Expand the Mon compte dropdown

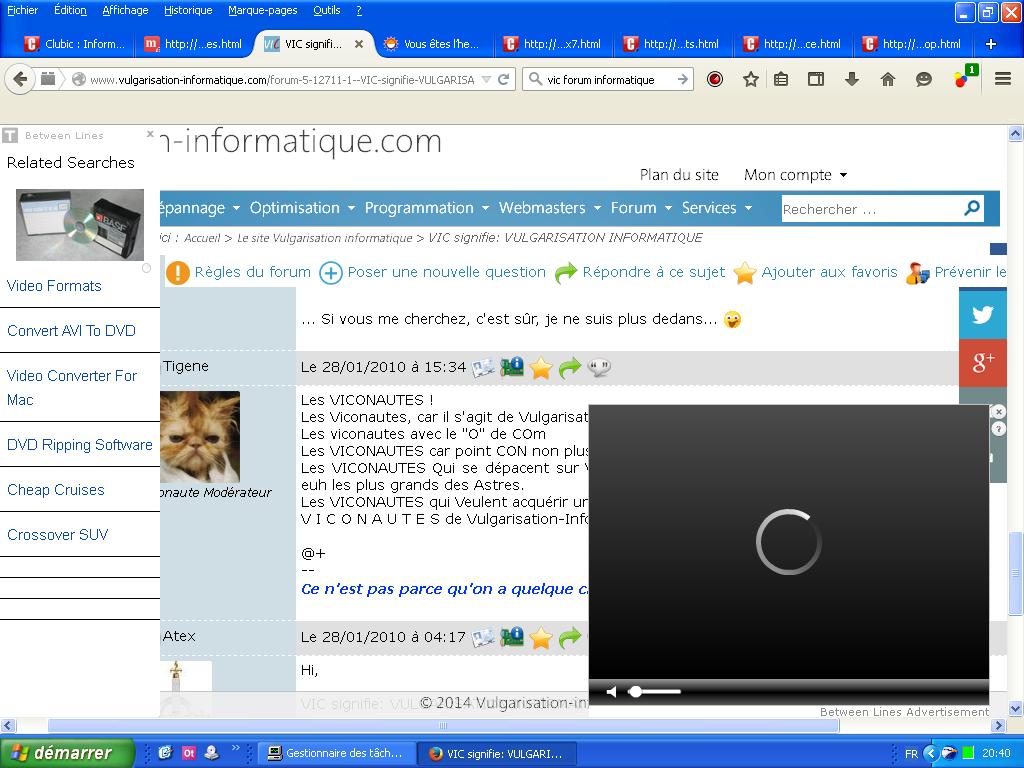click(x=795, y=175)
